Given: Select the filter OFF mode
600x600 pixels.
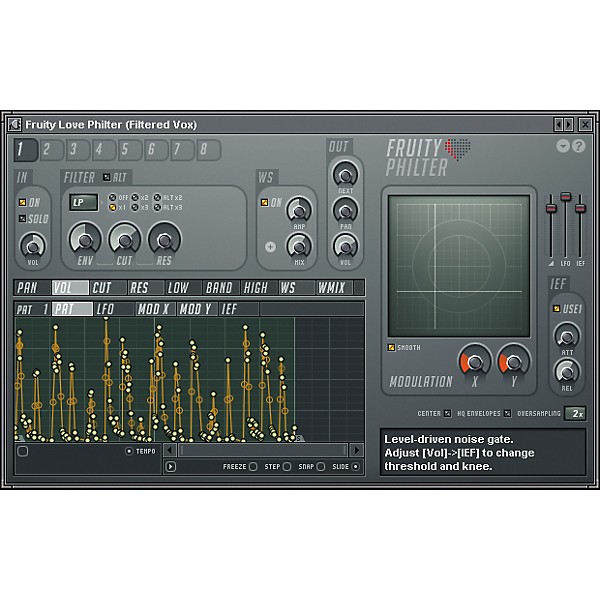Looking at the screenshot, I should 112,197.
